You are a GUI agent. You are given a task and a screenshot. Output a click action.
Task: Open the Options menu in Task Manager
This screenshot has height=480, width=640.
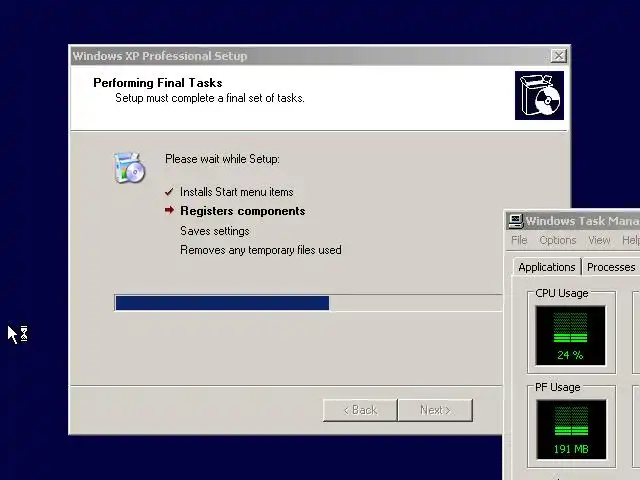tap(558, 240)
